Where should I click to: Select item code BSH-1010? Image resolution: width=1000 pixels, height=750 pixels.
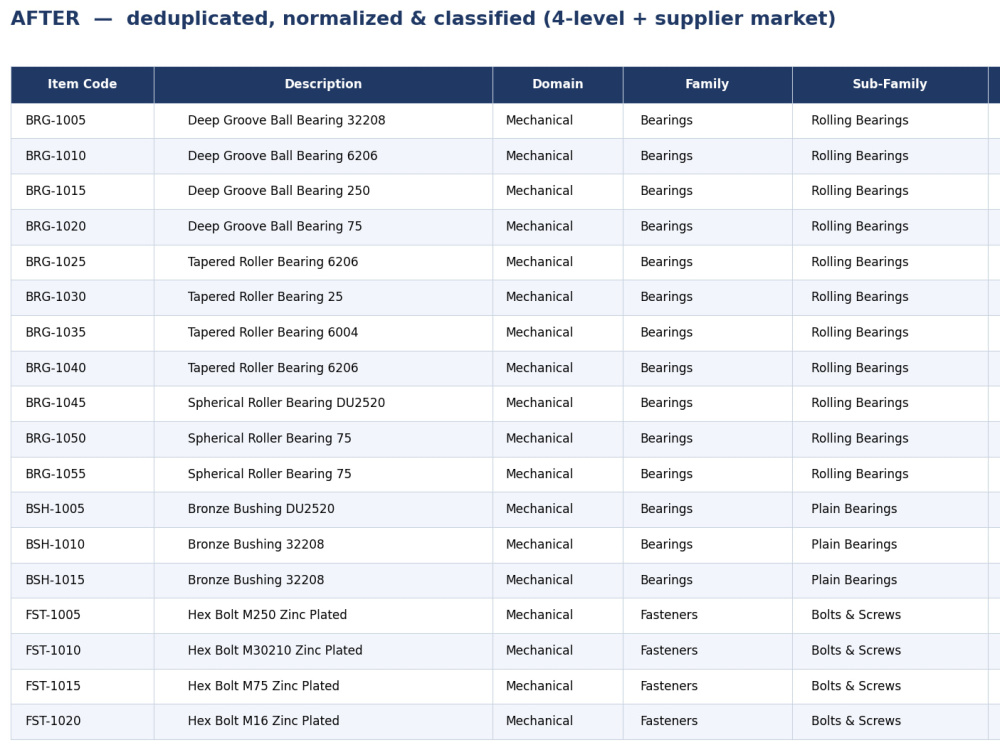55,545
